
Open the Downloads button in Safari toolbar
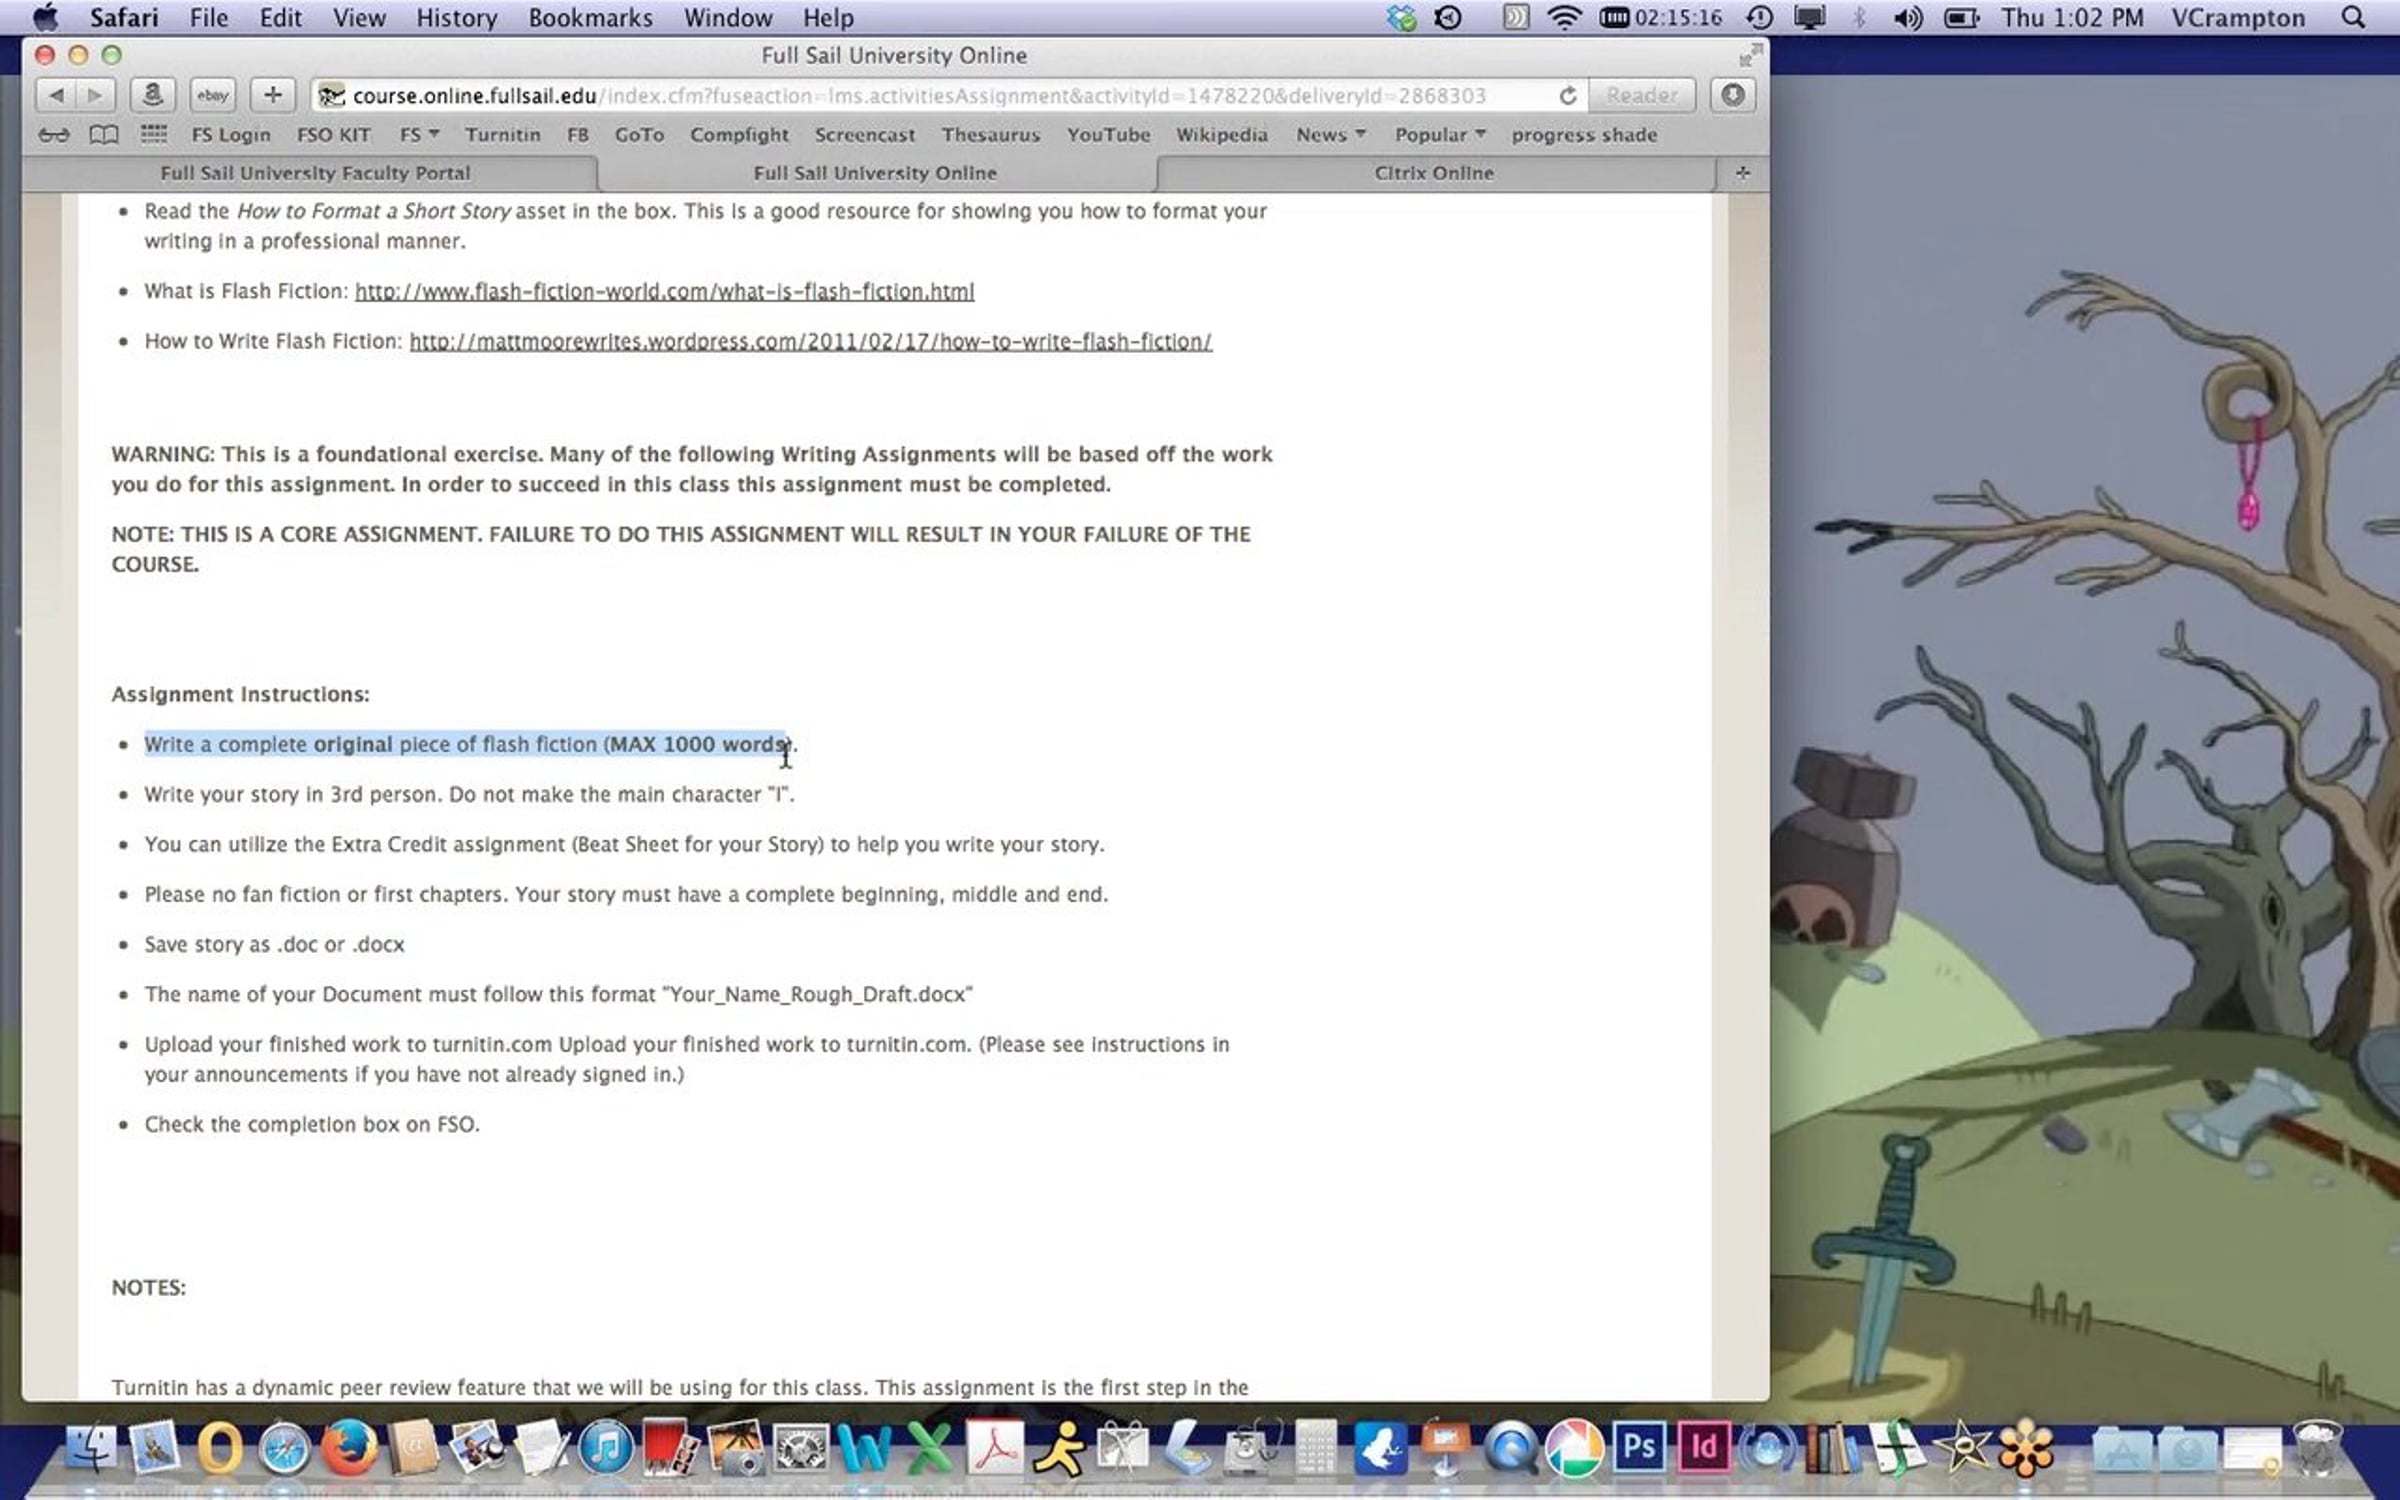point(1732,95)
